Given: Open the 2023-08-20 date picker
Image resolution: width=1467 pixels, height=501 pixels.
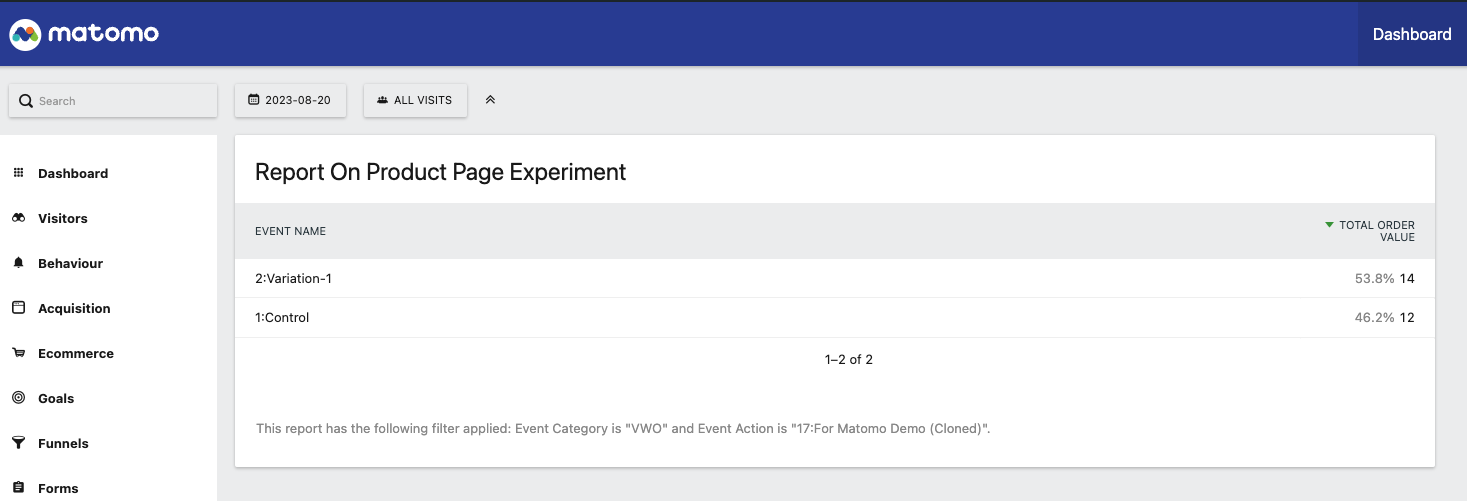Looking at the screenshot, I should (x=290, y=100).
